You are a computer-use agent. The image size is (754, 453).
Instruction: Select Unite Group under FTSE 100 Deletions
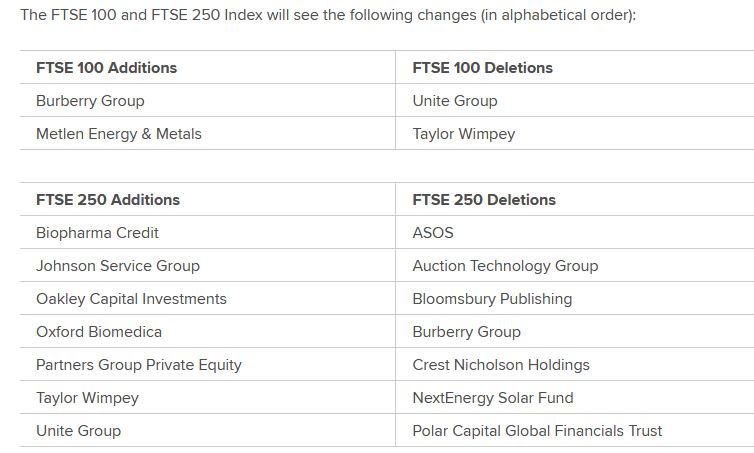tap(454, 101)
